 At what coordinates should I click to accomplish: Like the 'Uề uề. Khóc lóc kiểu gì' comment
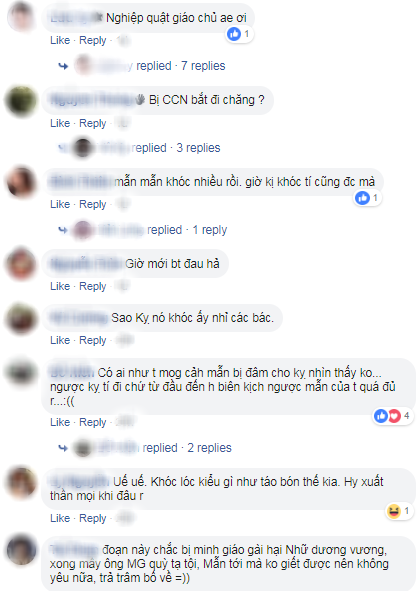point(60,518)
